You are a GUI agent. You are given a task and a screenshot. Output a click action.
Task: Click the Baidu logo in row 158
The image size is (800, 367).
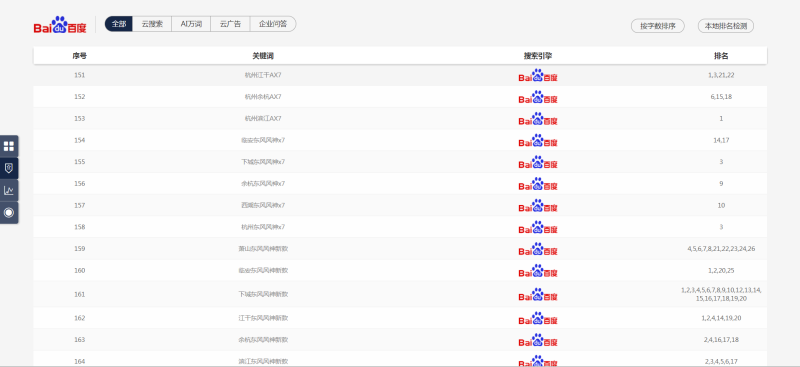pyautogui.click(x=538, y=227)
